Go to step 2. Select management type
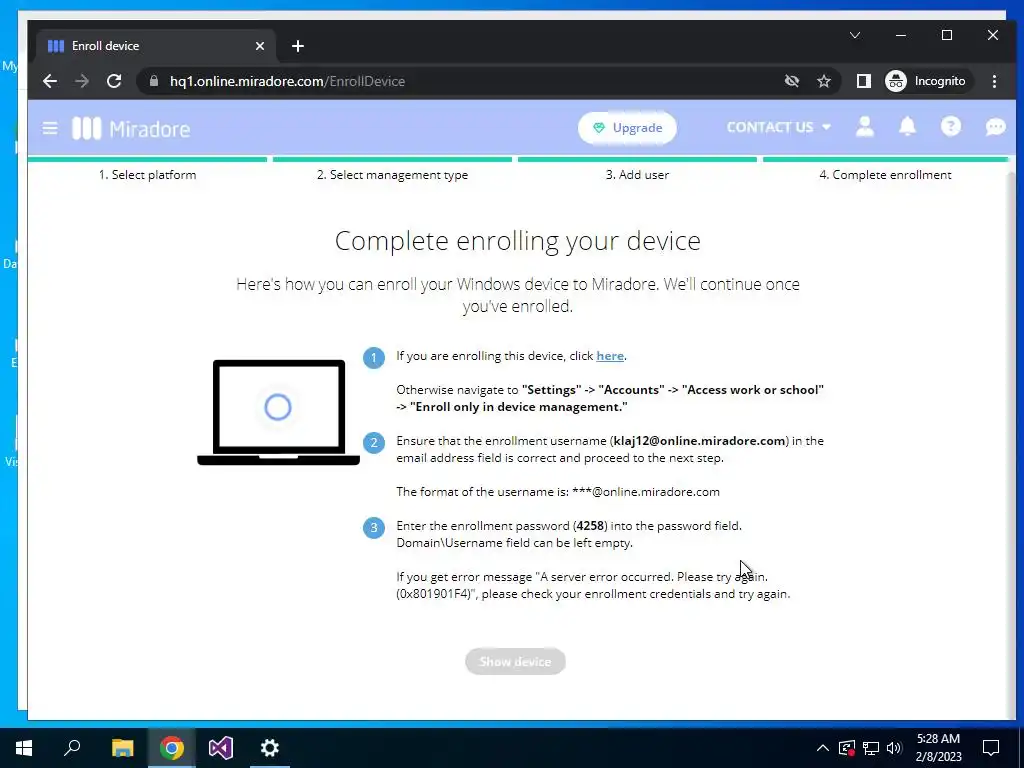The height and width of the screenshot is (768, 1024). click(x=392, y=175)
